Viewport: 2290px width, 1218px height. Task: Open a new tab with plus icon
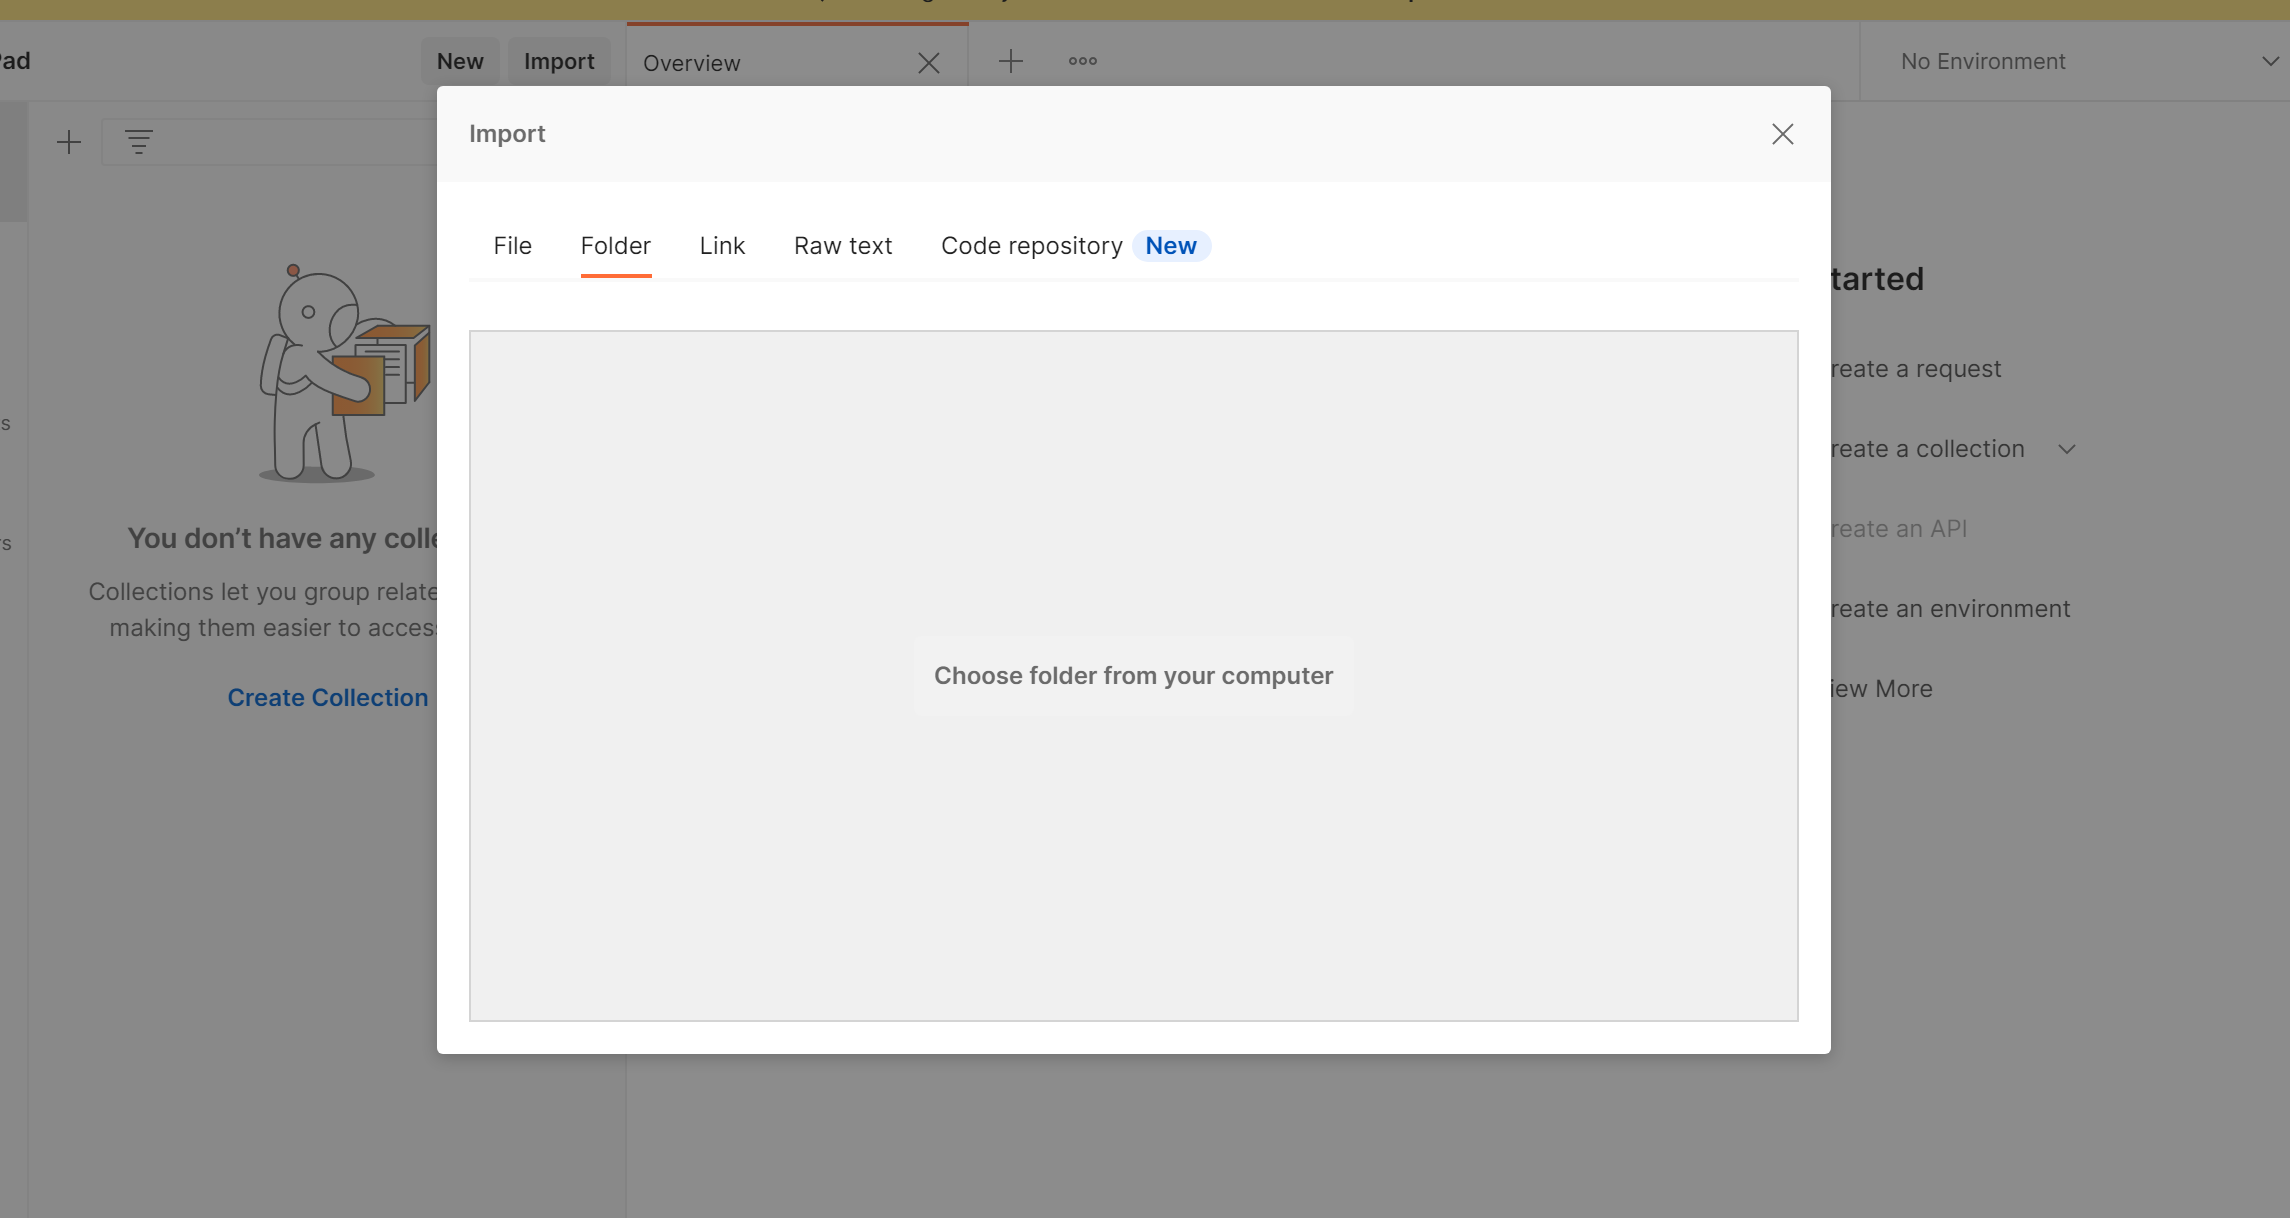pyautogui.click(x=1011, y=61)
